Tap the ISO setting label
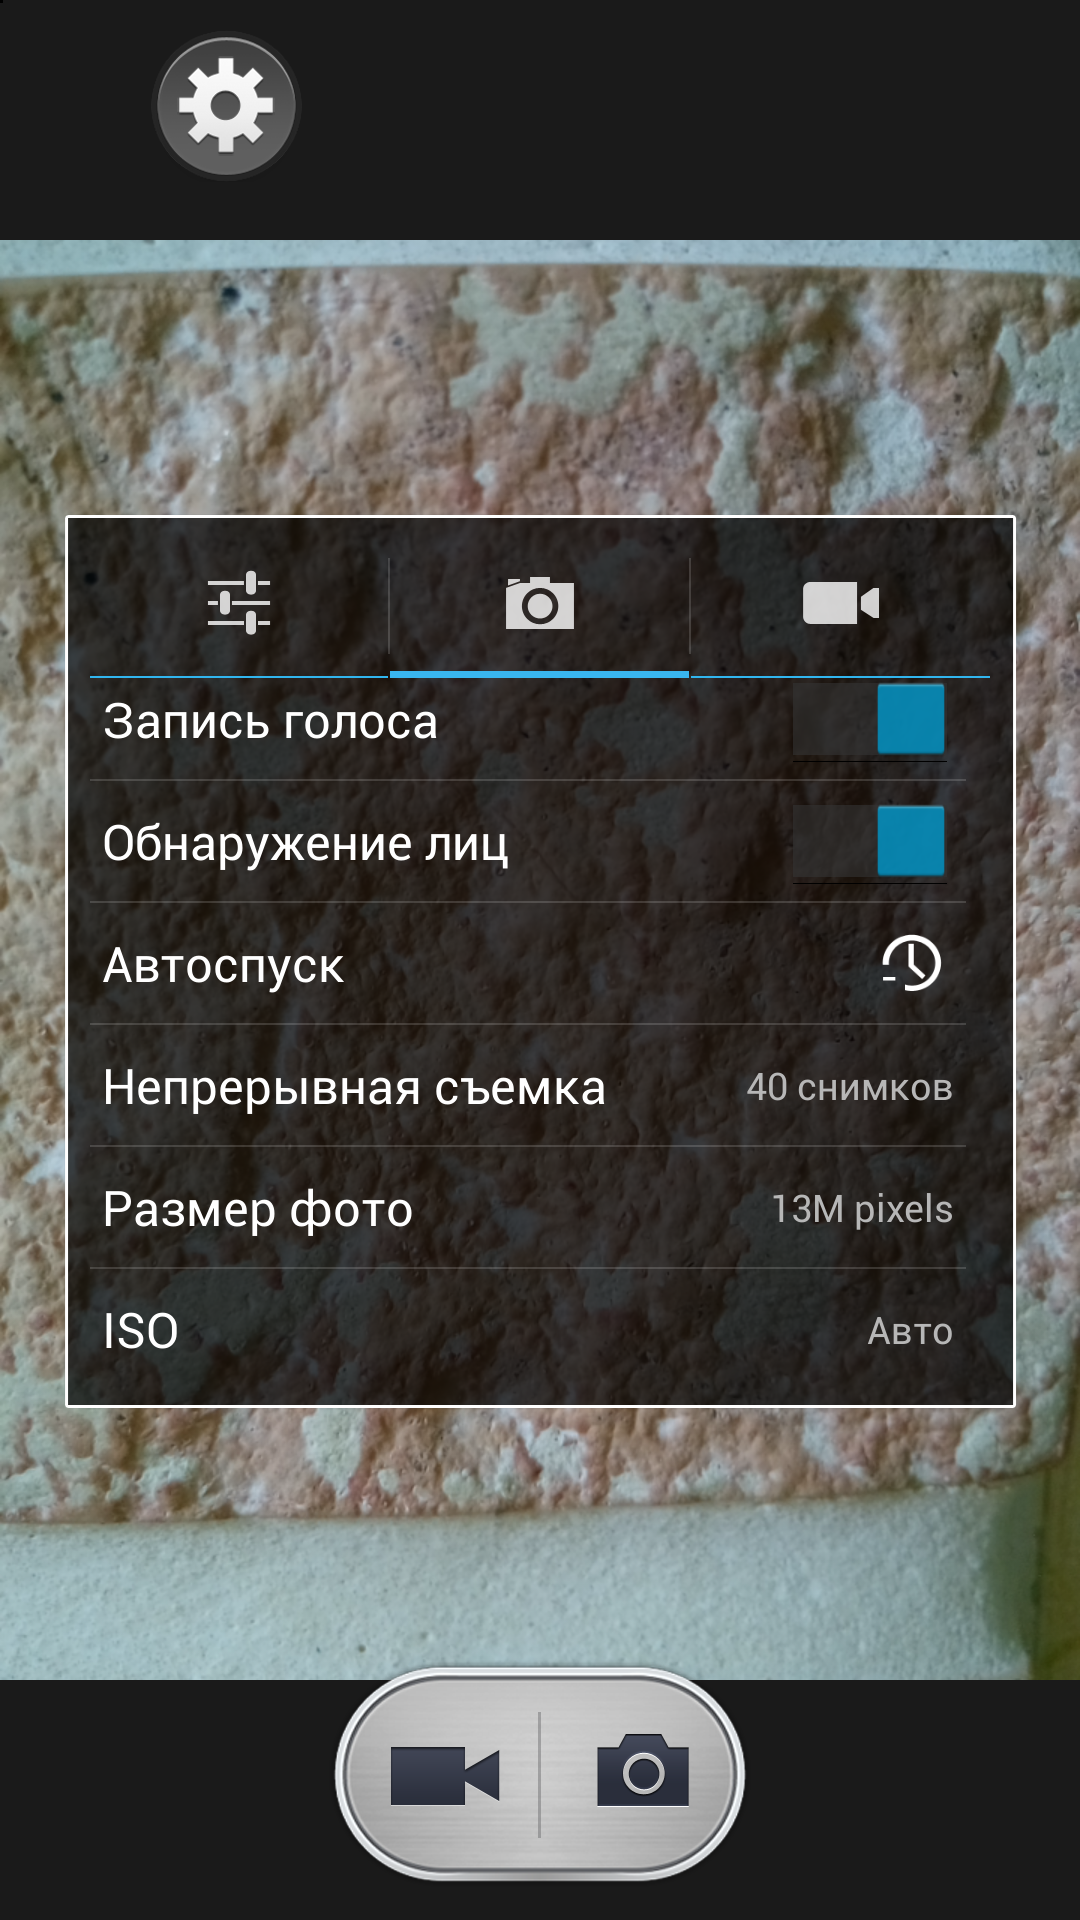The width and height of the screenshot is (1080, 1920). click(x=141, y=1331)
